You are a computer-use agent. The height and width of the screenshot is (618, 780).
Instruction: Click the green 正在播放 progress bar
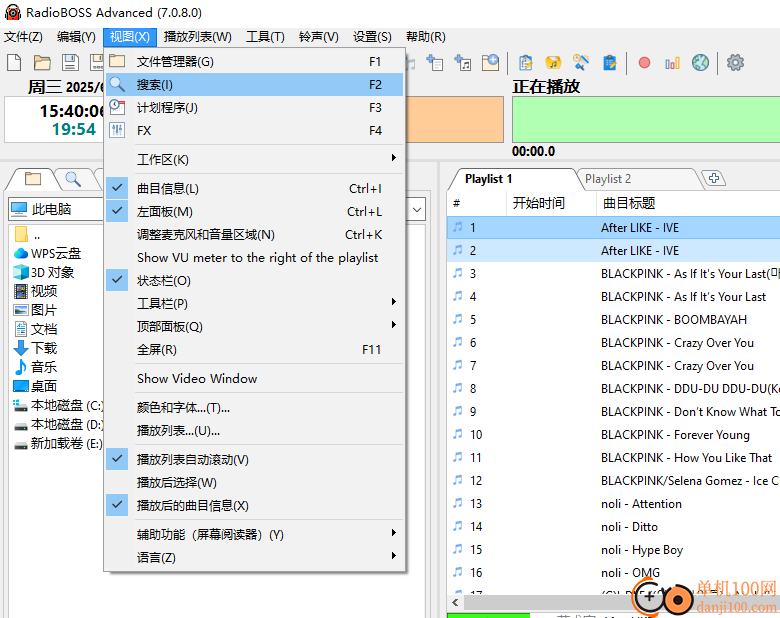646,119
